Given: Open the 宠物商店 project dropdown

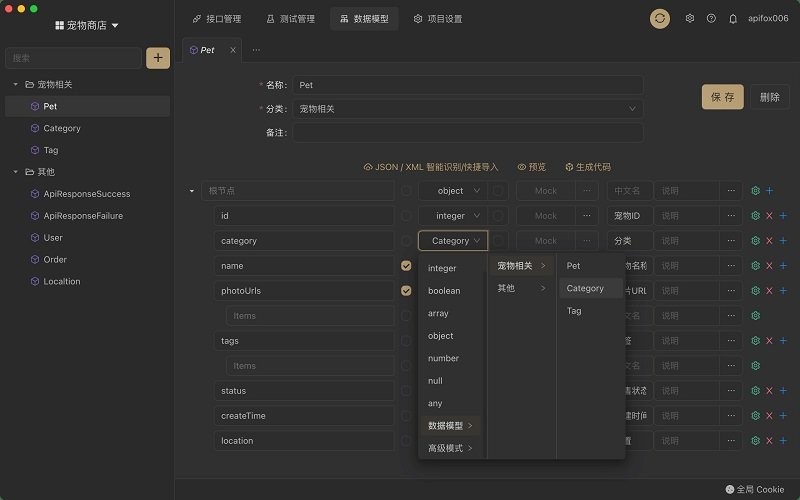Looking at the screenshot, I should click(x=87, y=25).
